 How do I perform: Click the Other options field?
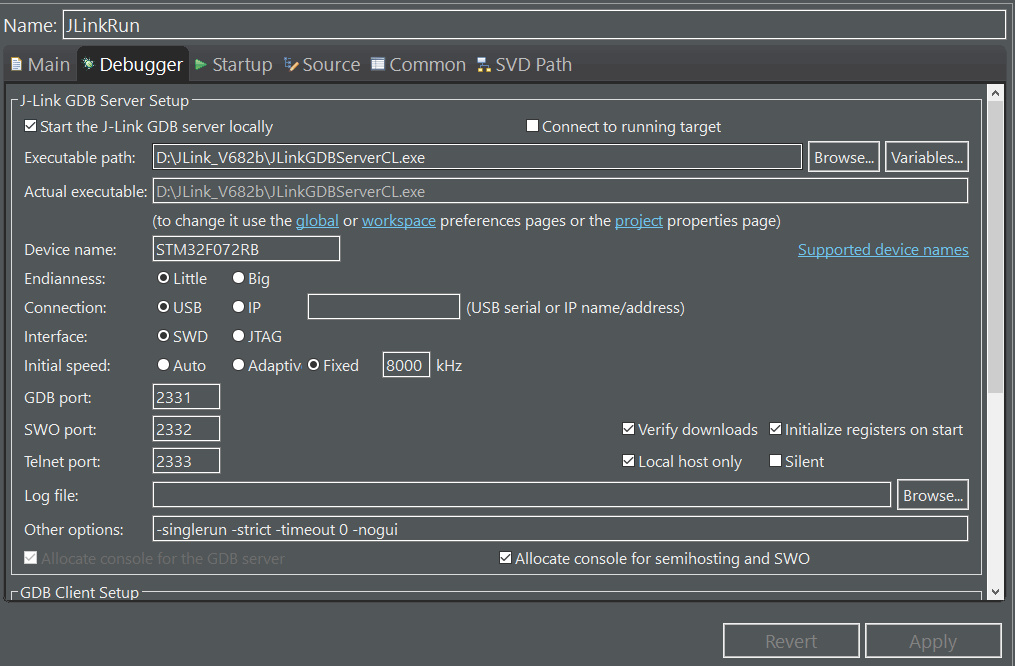tap(560, 529)
